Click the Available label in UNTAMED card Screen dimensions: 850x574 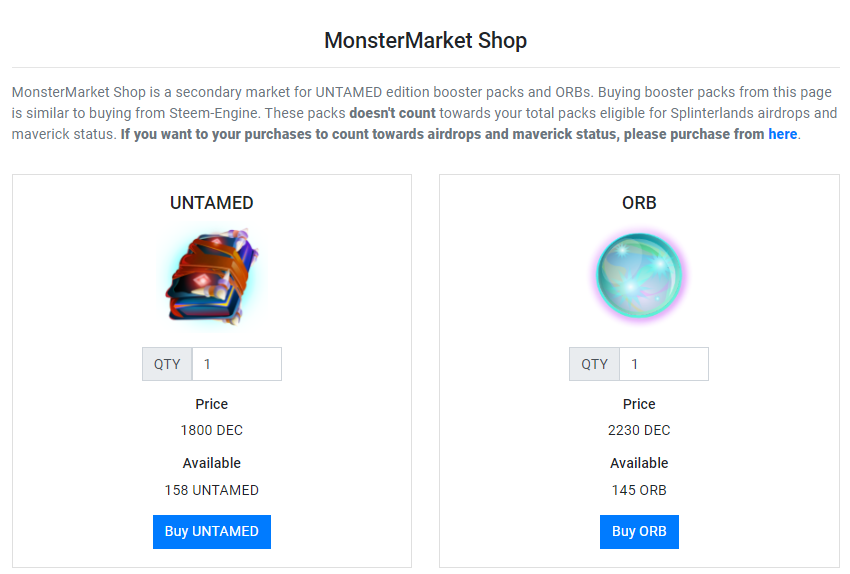[x=211, y=464]
